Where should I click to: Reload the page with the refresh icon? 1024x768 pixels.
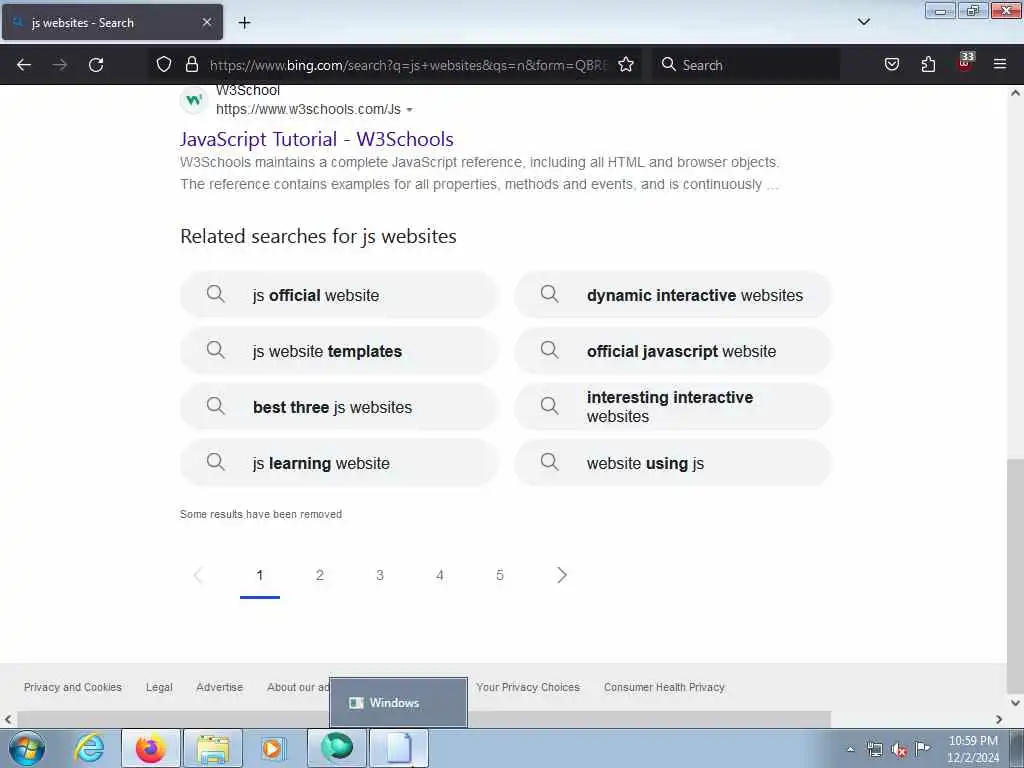(96, 65)
